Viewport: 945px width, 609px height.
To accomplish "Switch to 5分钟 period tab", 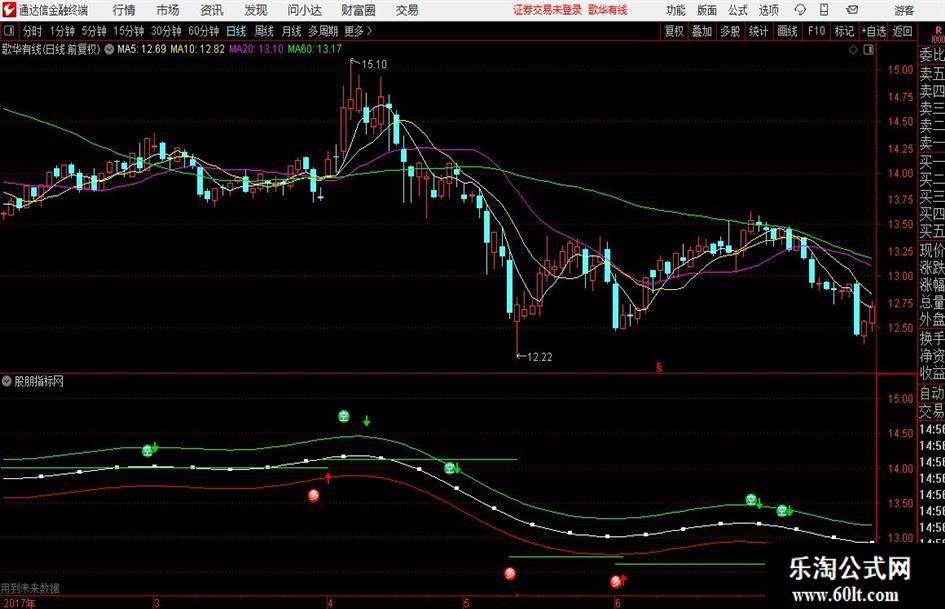I will click(x=94, y=31).
